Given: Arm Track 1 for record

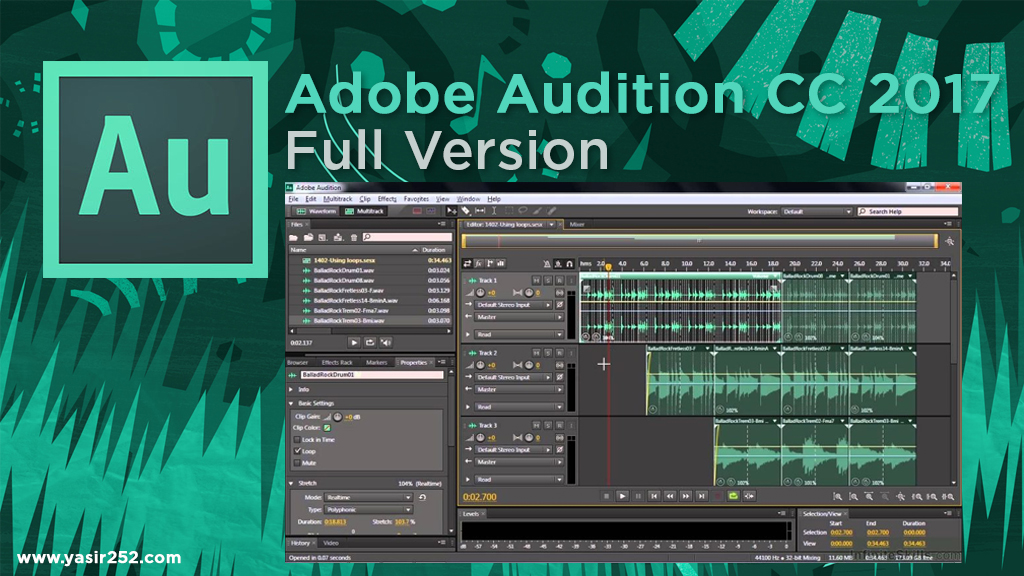Looking at the screenshot, I should pos(560,280).
